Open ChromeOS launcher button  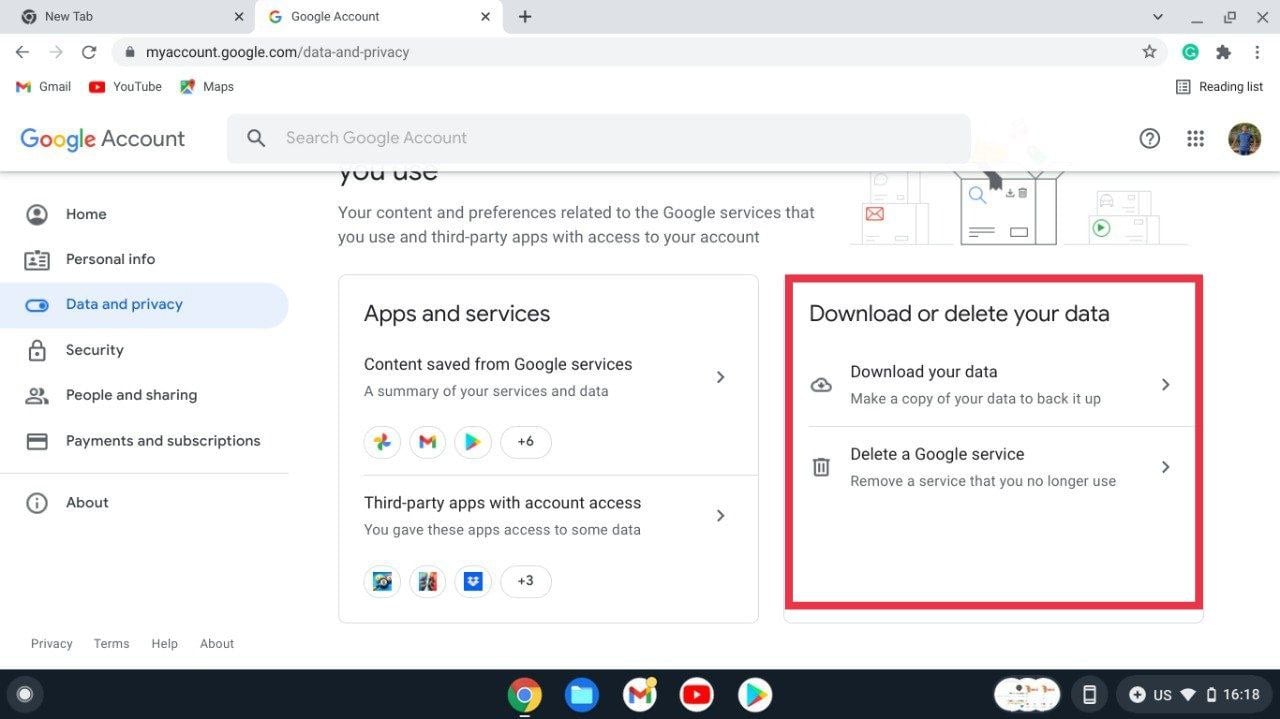point(25,694)
